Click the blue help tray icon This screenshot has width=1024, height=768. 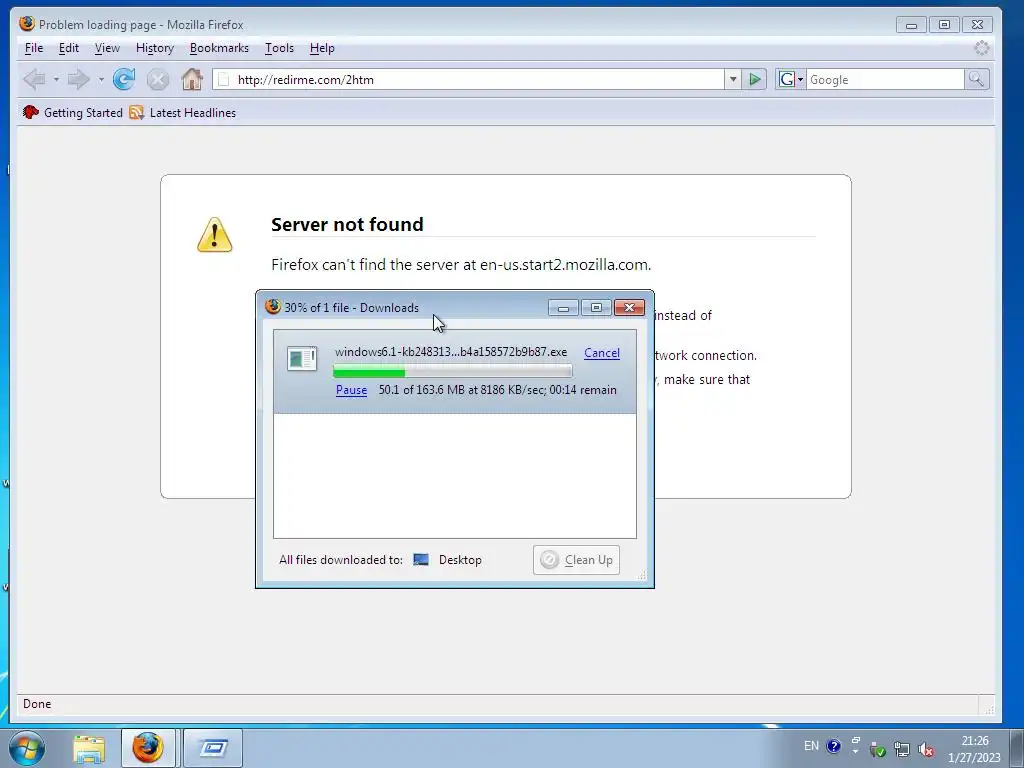pyautogui.click(x=834, y=746)
